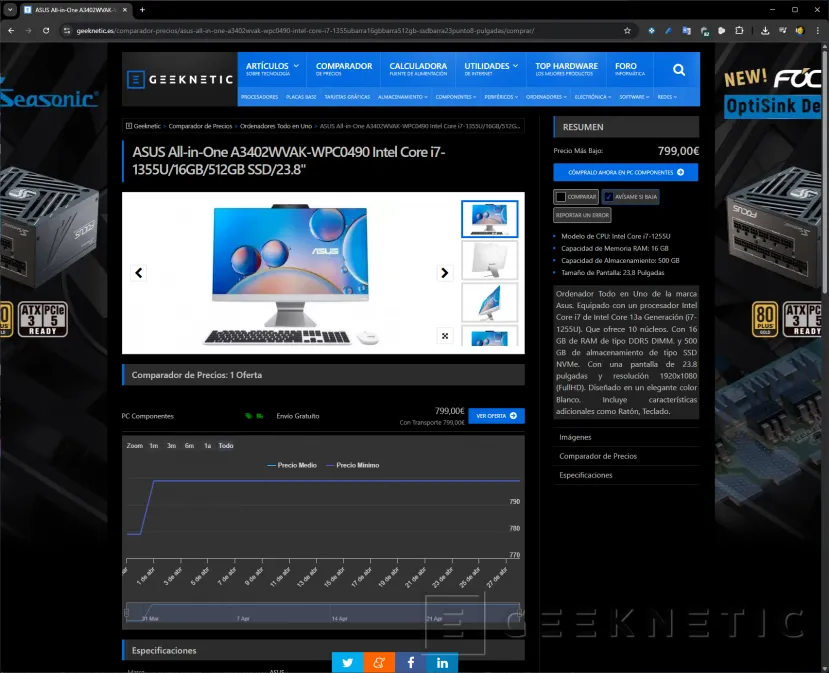Viewport: 829px width, 673px height.
Task: Click the Ver Oferta button
Action: pyautogui.click(x=496, y=416)
